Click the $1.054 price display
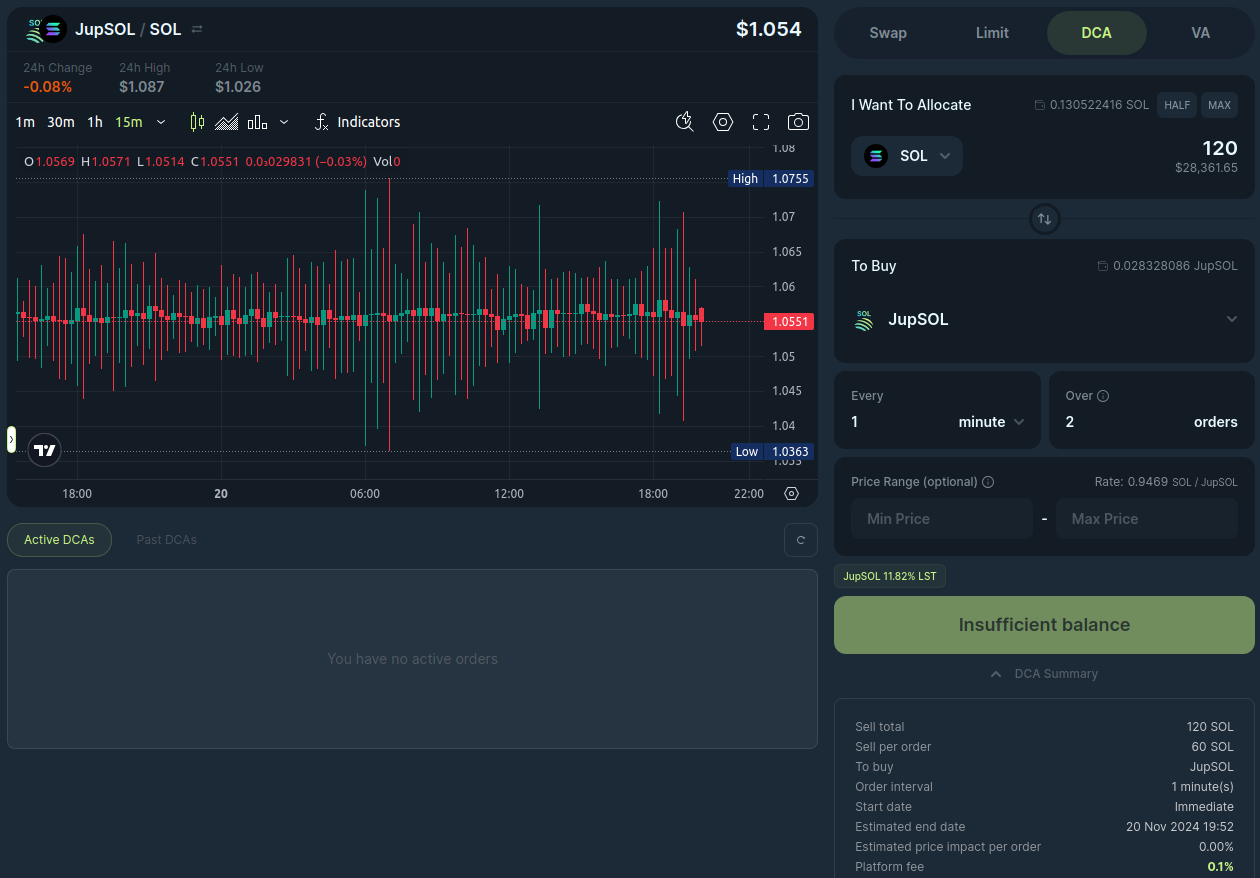The height and width of the screenshot is (878, 1260). click(768, 29)
